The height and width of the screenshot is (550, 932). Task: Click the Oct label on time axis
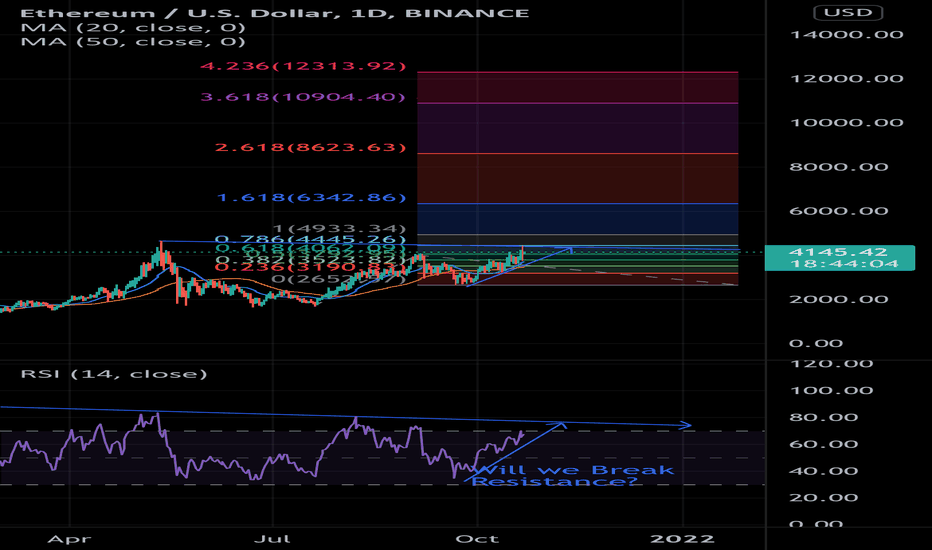coord(477,539)
